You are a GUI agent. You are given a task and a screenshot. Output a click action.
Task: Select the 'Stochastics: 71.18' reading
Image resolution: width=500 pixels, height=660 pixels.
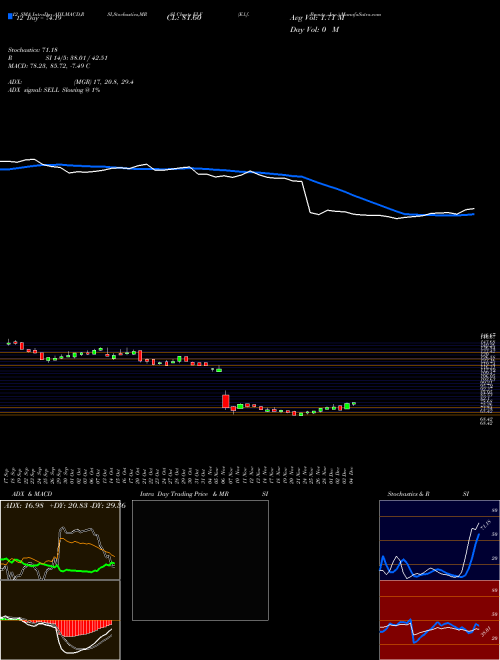[x=32, y=50]
